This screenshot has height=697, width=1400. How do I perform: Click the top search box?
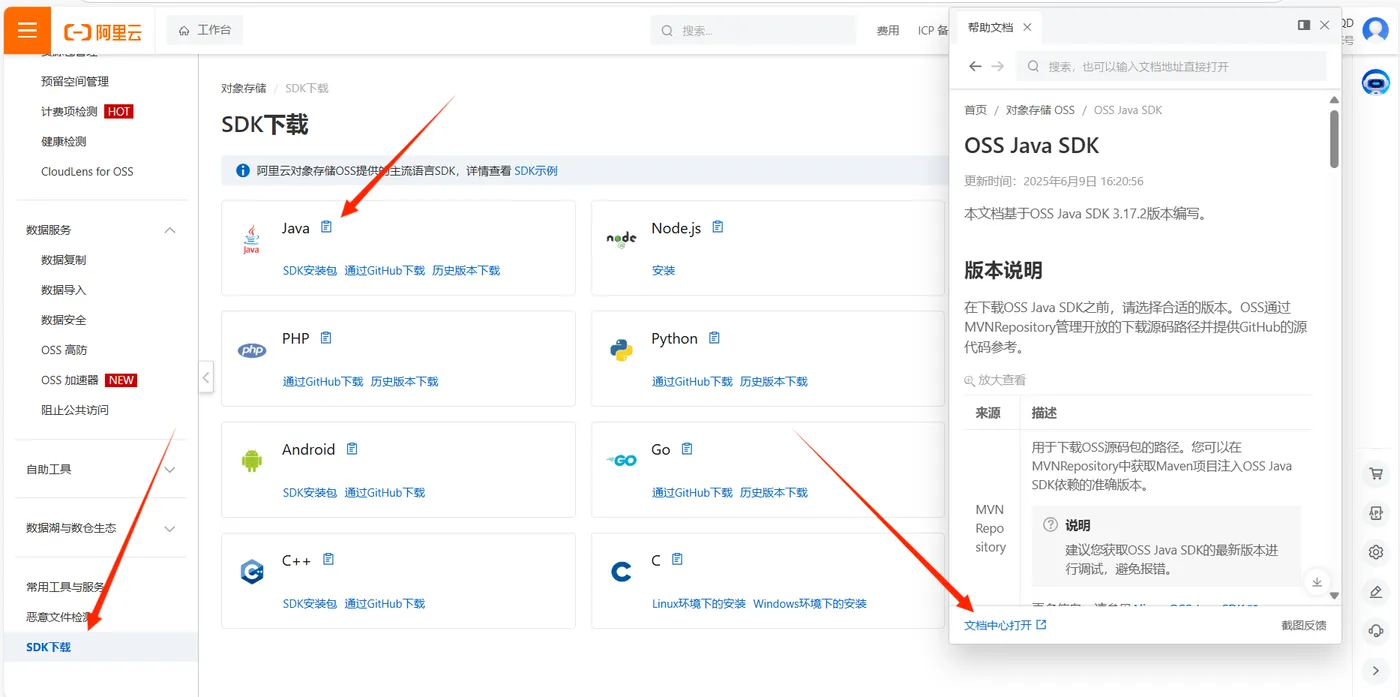pos(753,30)
